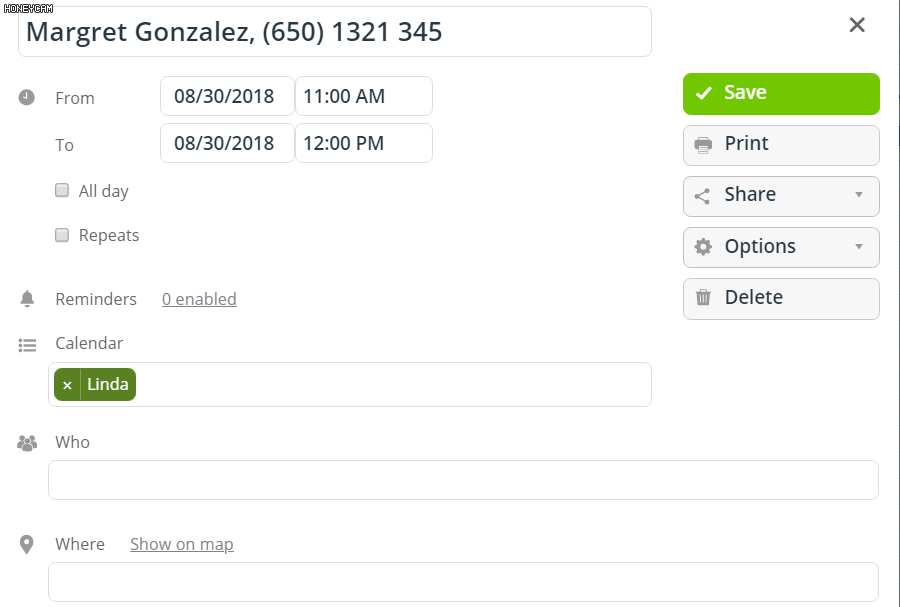Close the event editor dialog
900x607 pixels.
pos(857,25)
